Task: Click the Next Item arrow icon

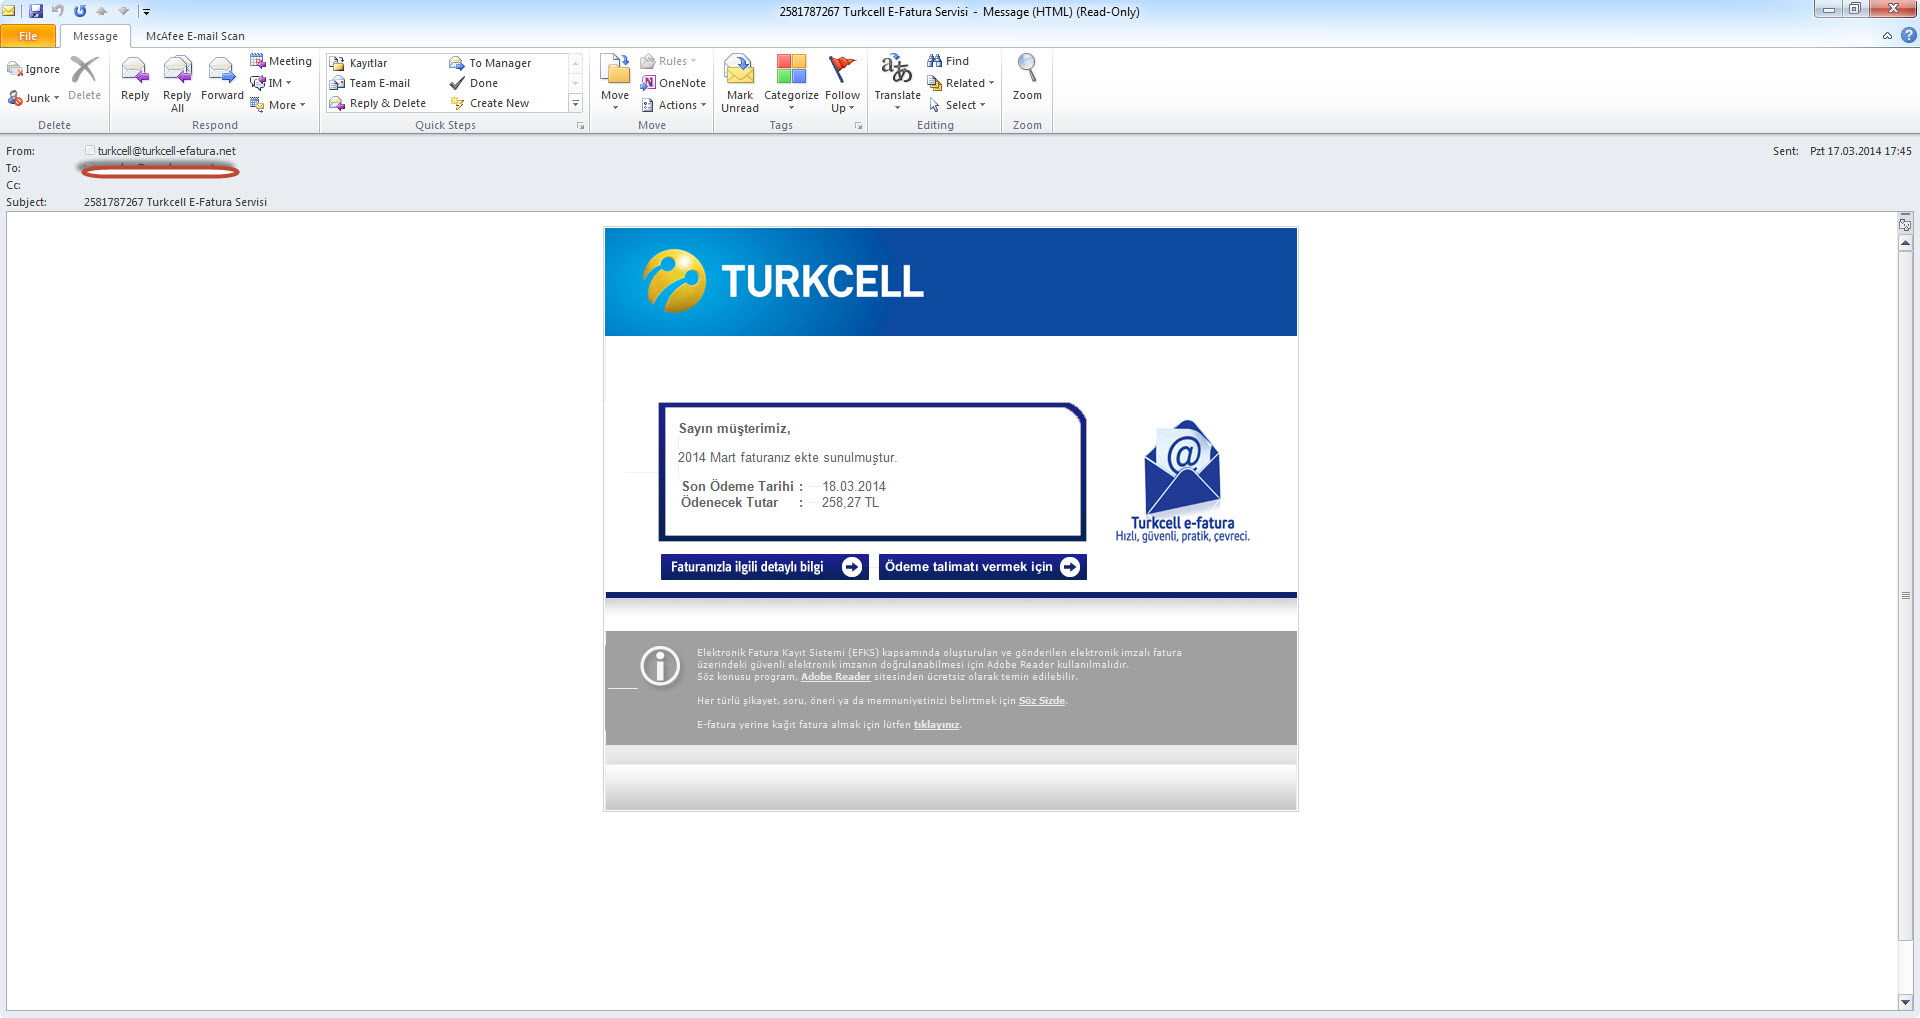Action: tap(124, 11)
